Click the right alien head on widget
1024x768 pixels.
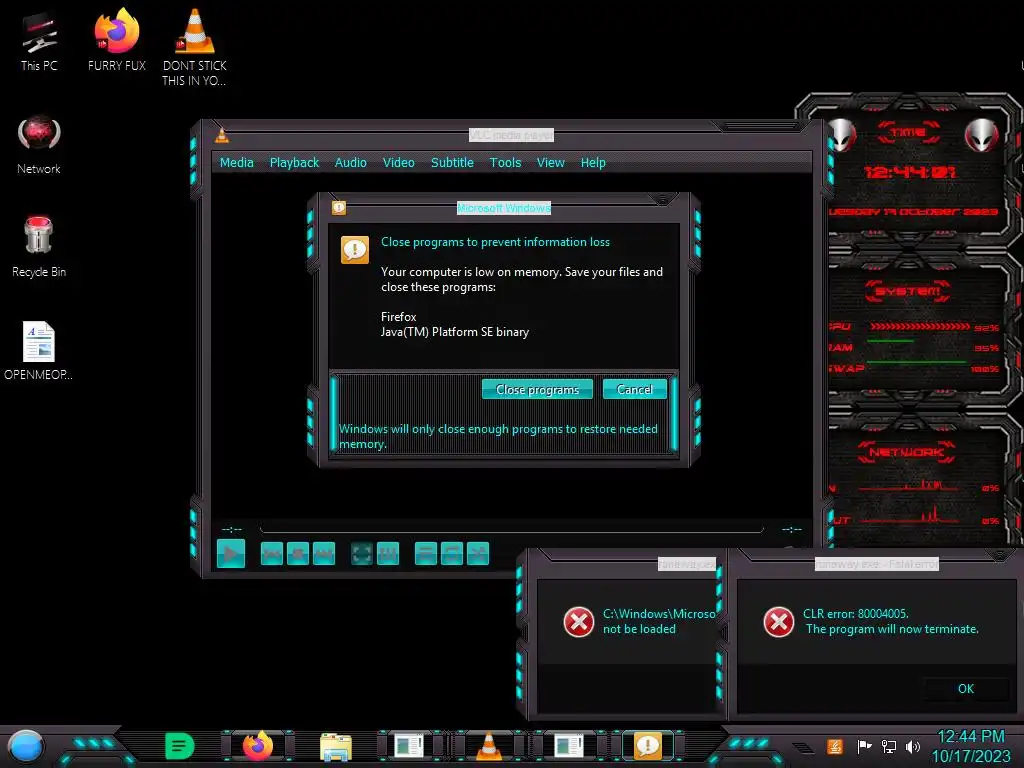coord(981,136)
